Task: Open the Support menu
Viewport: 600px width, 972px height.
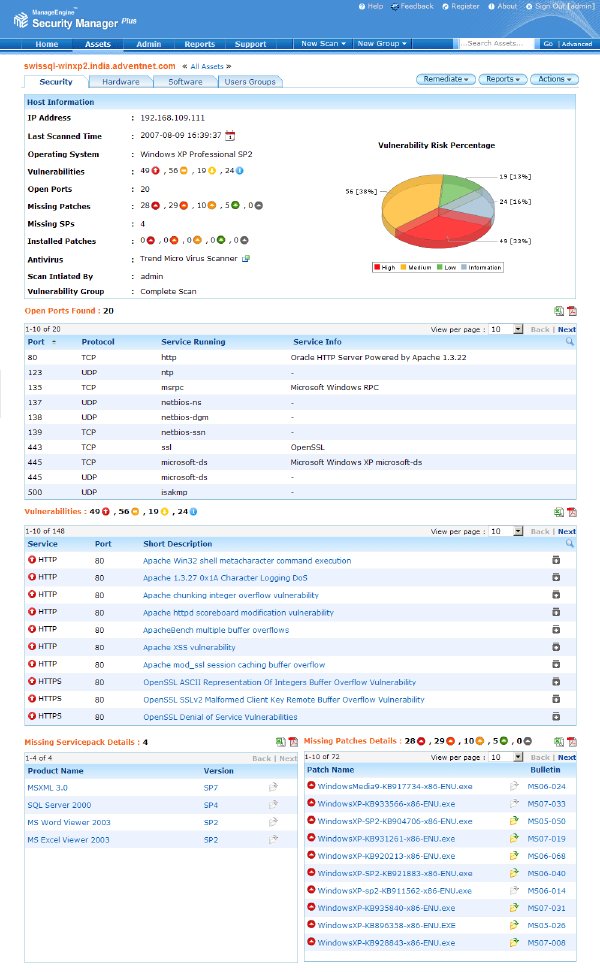Action: (250, 44)
